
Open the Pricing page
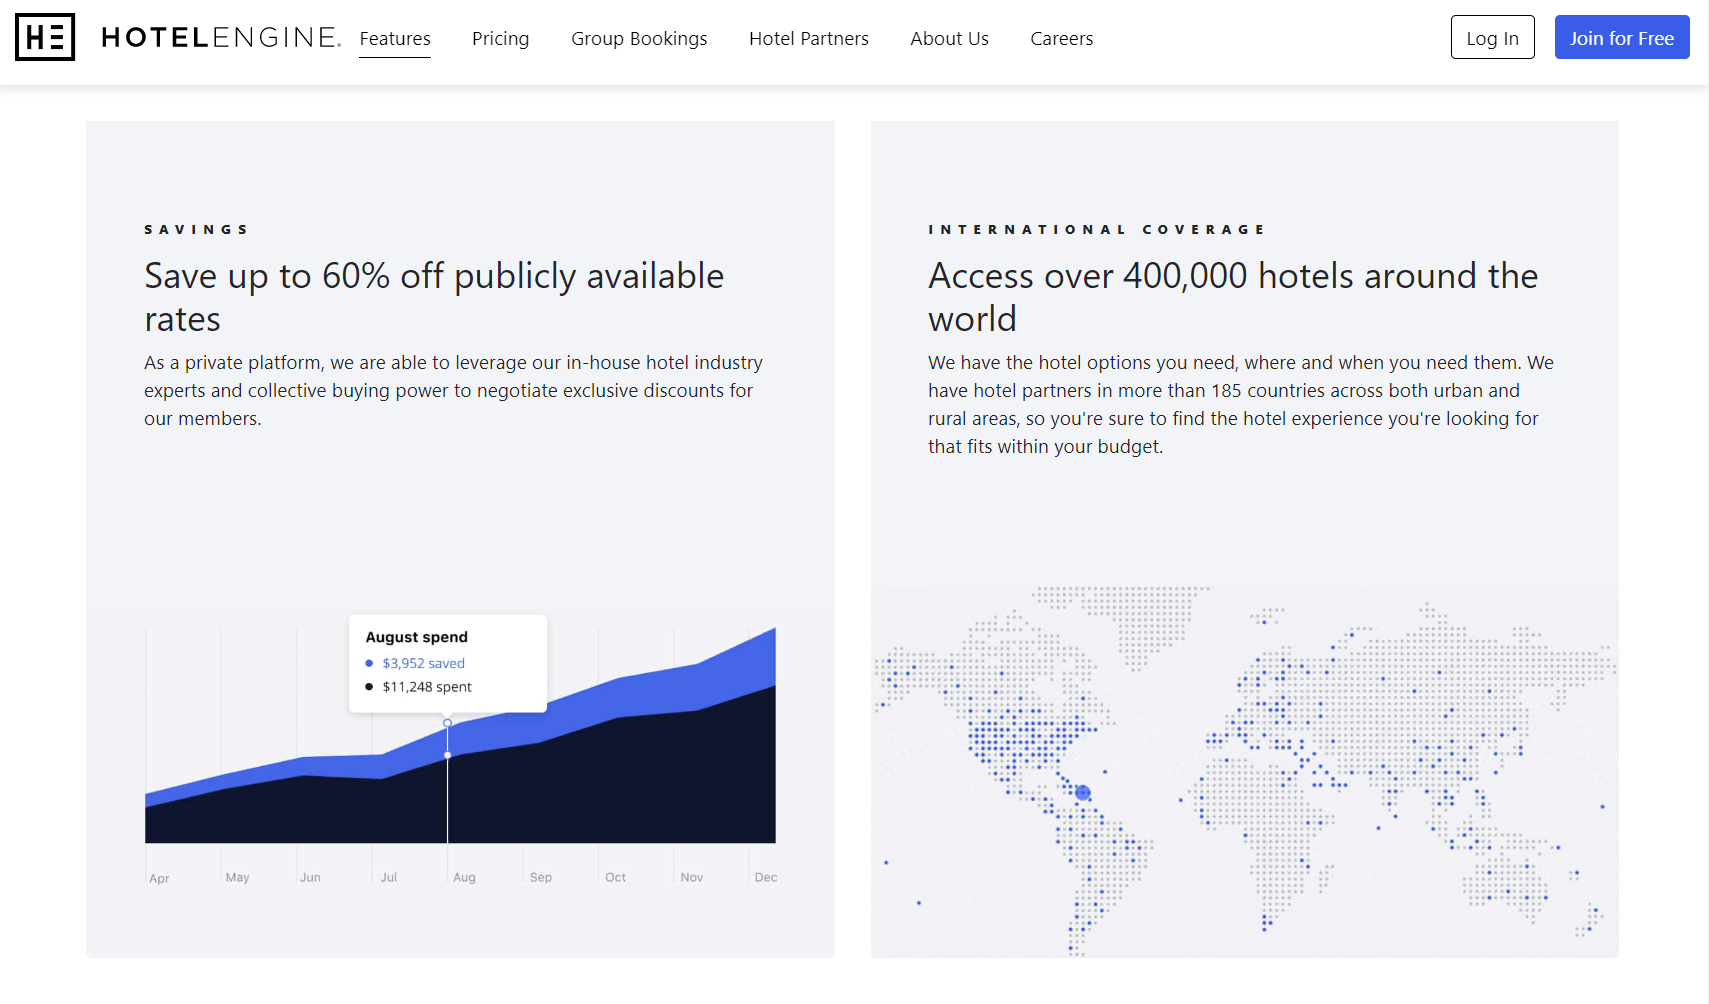[x=500, y=39]
